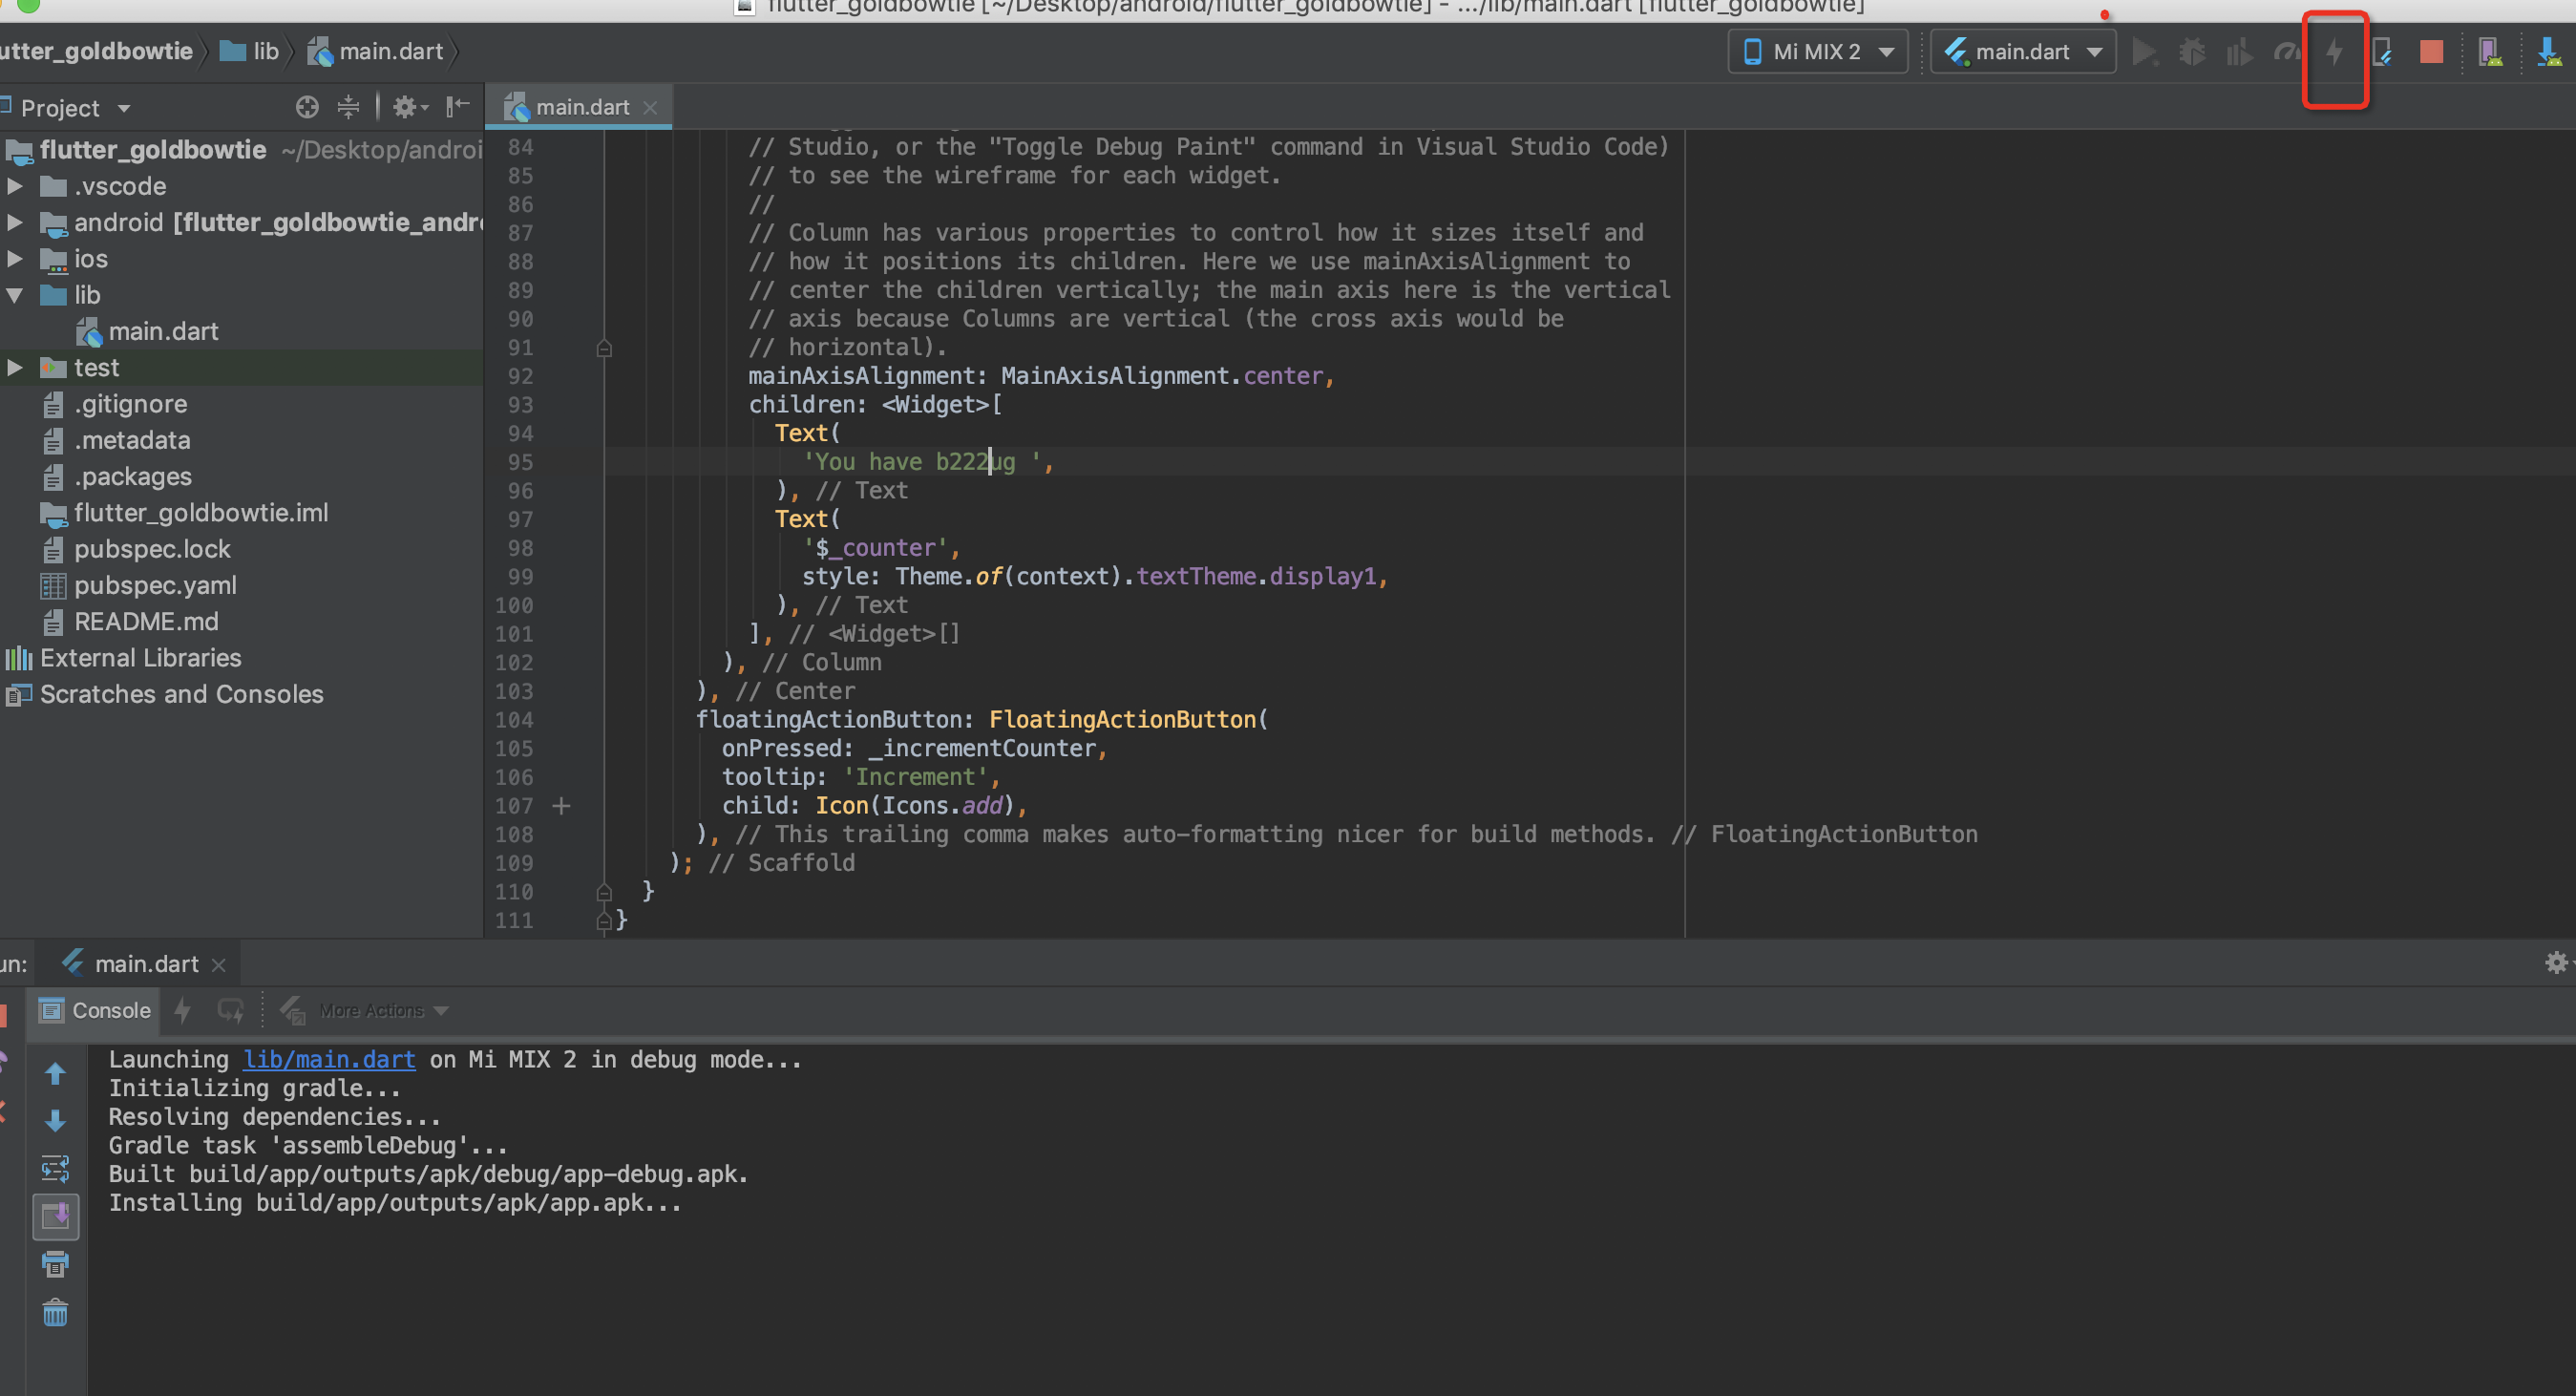Screen dimensions: 2576x1396
Task: Expand the android project folder
Action: click(15, 222)
